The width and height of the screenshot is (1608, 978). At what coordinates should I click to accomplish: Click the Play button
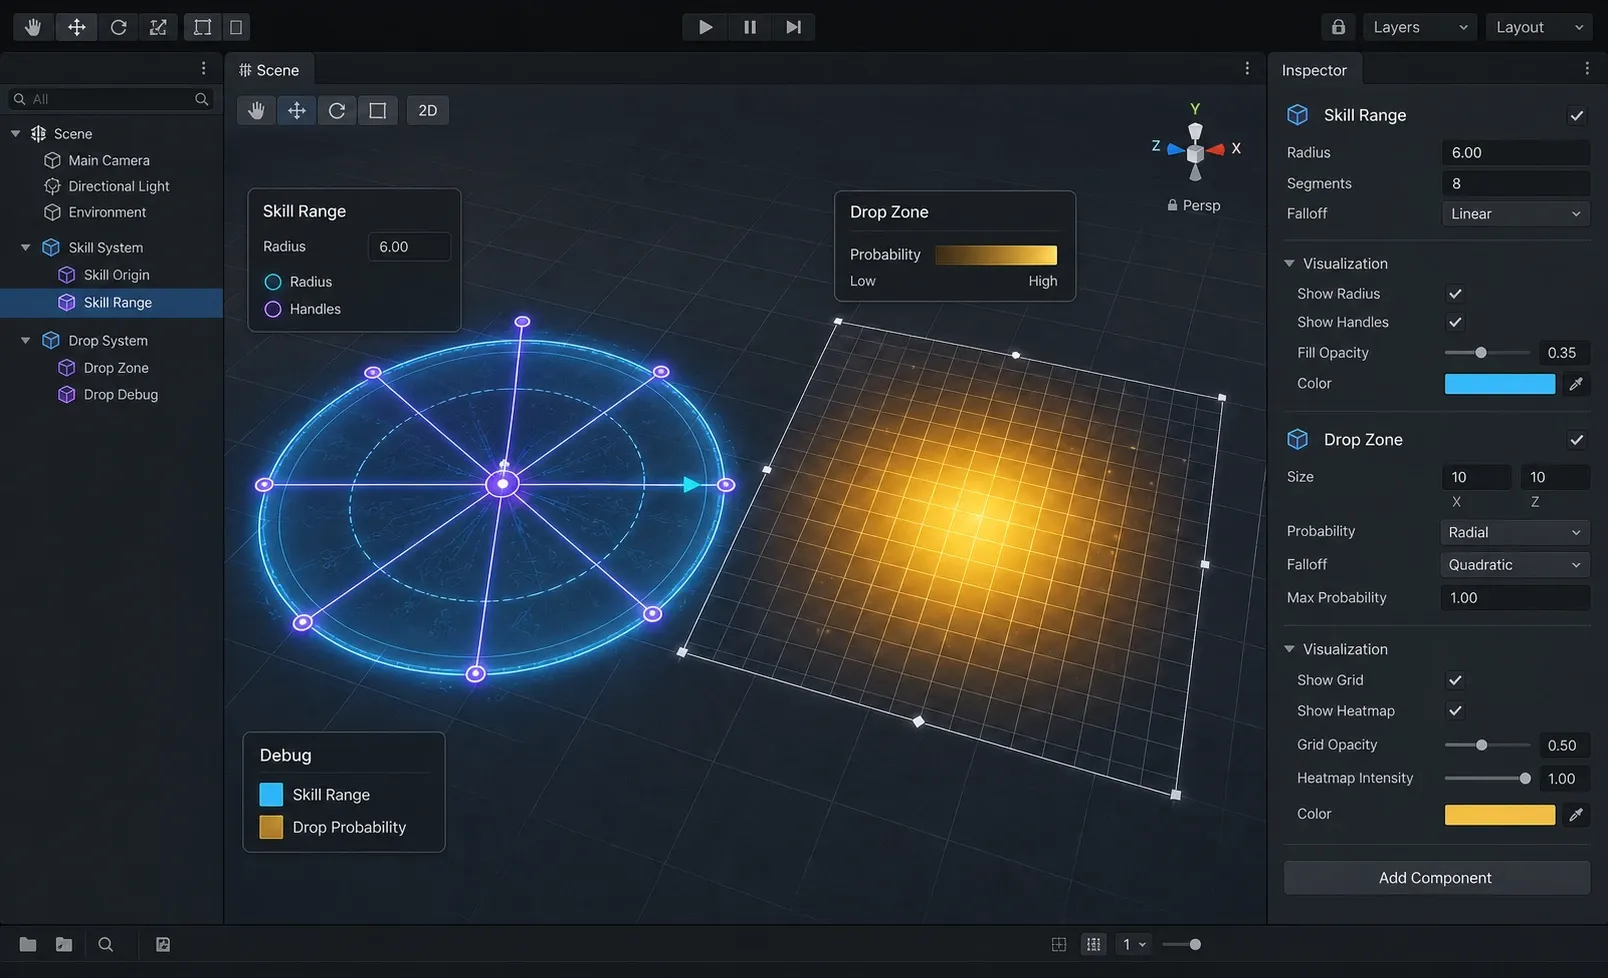pyautogui.click(x=705, y=27)
